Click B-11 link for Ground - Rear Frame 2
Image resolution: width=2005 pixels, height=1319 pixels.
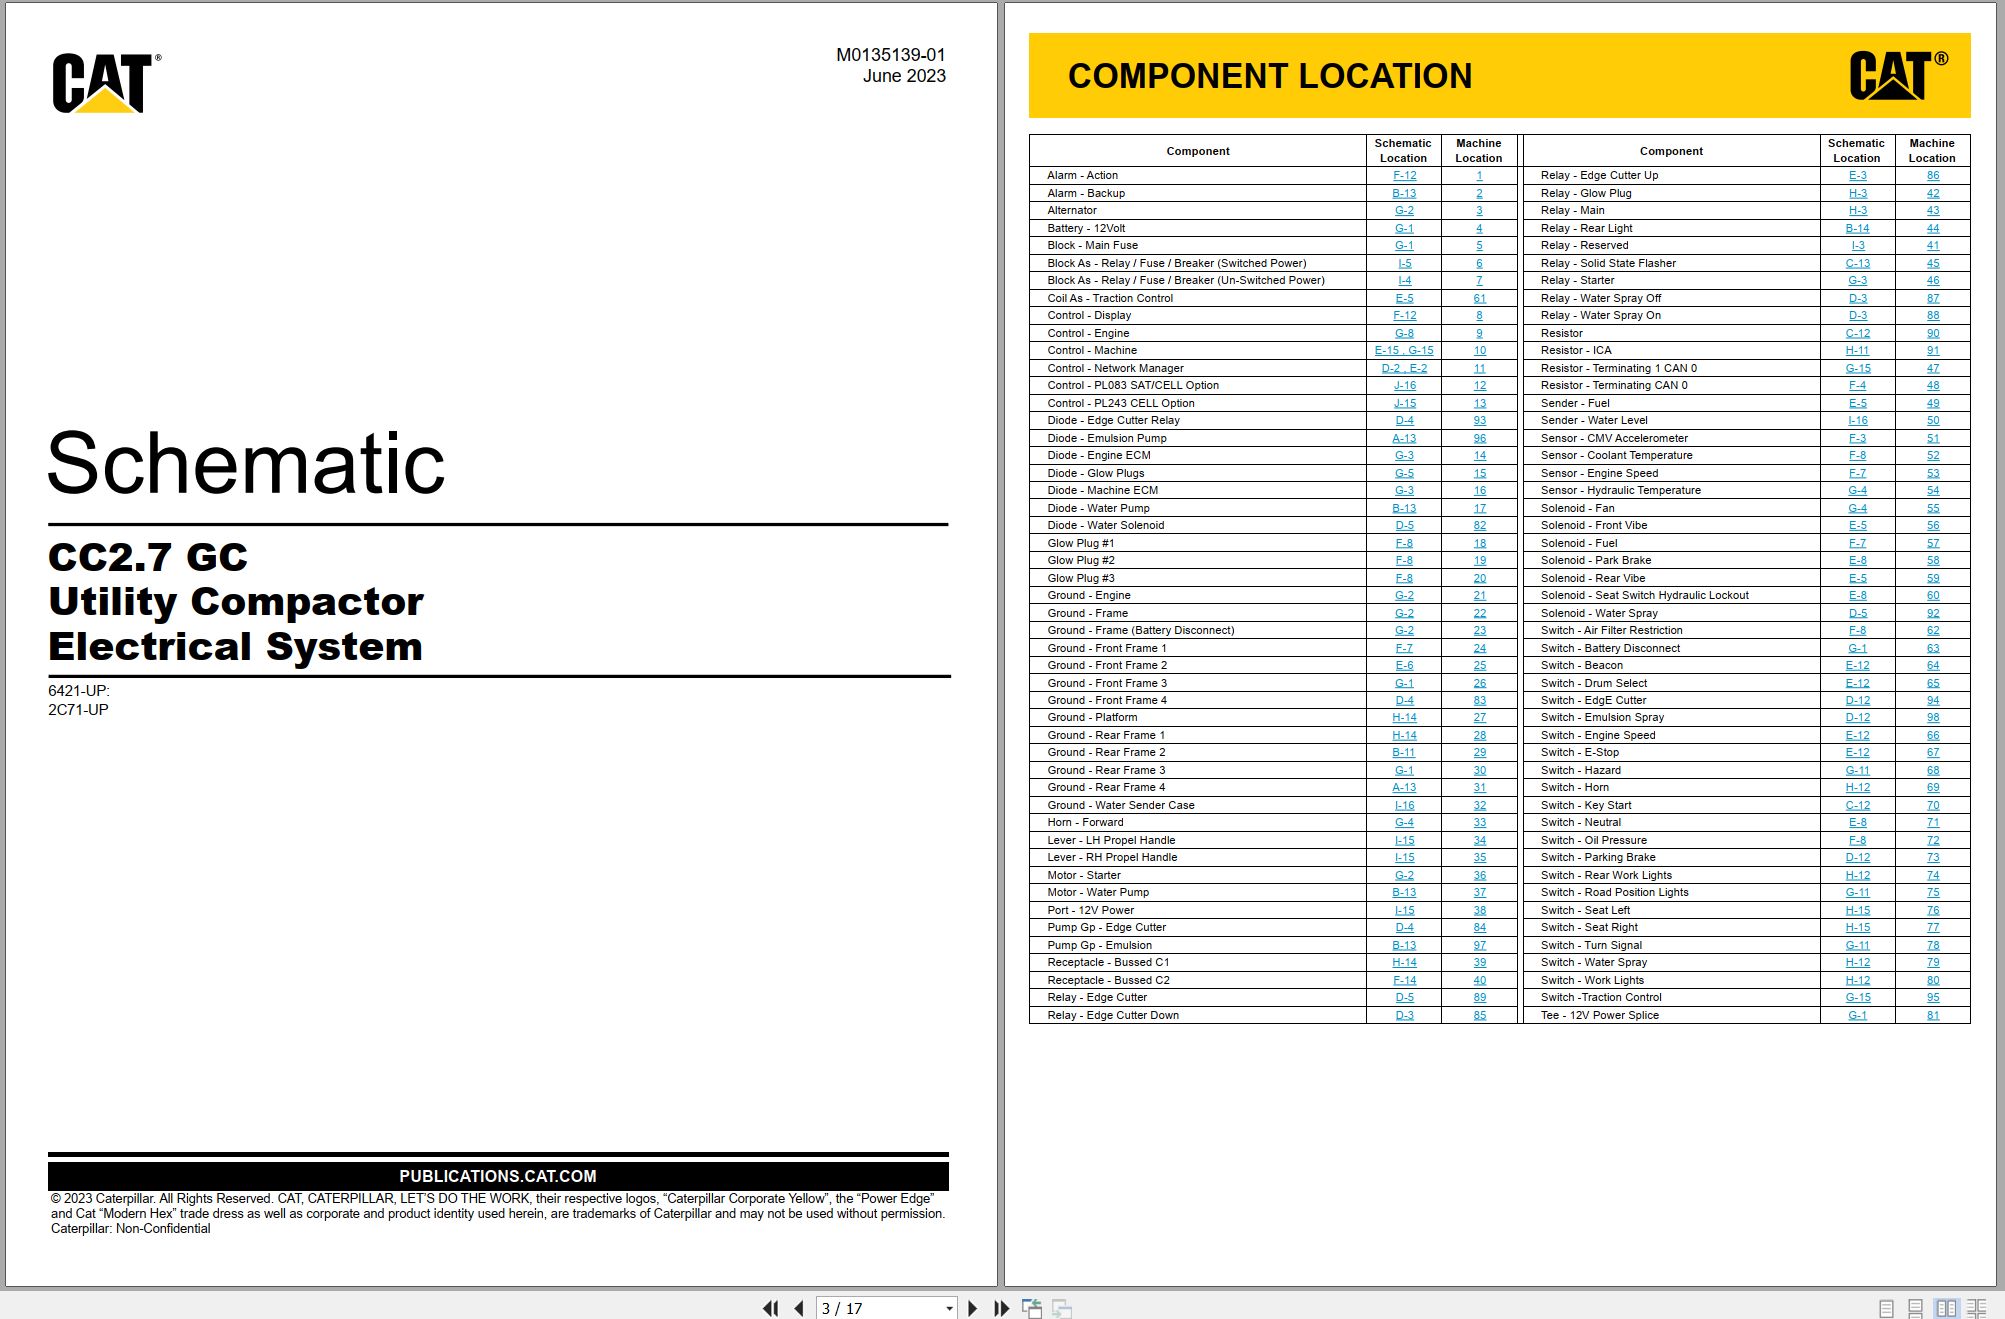(x=1404, y=753)
